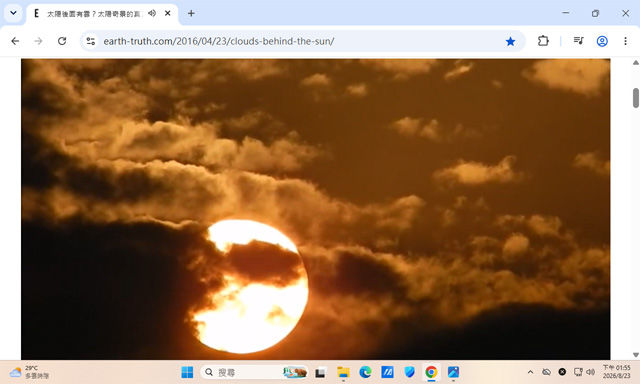Open the volume speaker tray icon
Screen dimensions: 640x384
click(x=590, y=372)
